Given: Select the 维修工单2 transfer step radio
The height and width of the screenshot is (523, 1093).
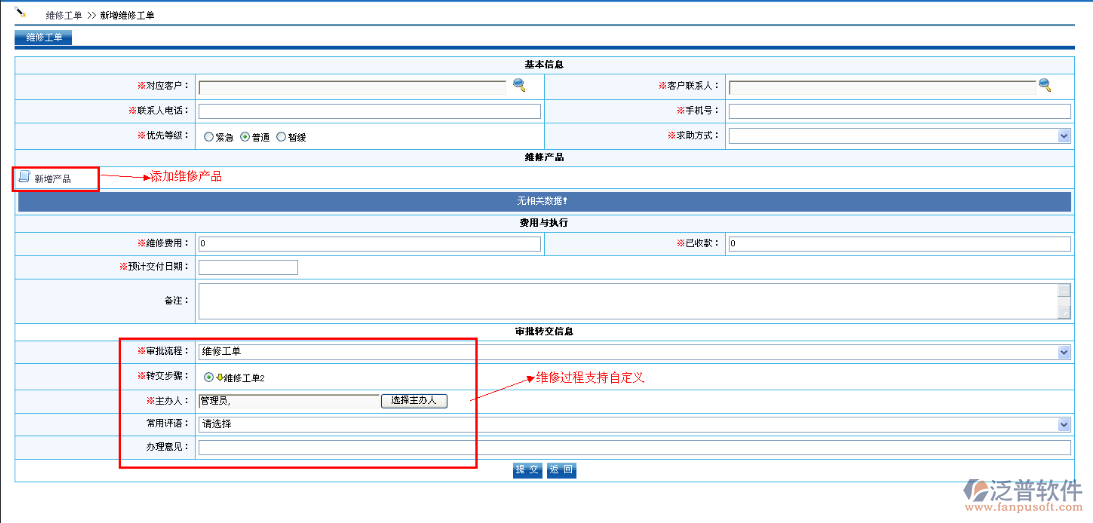Looking at the screenshot, I should click(x=208, y=377).
